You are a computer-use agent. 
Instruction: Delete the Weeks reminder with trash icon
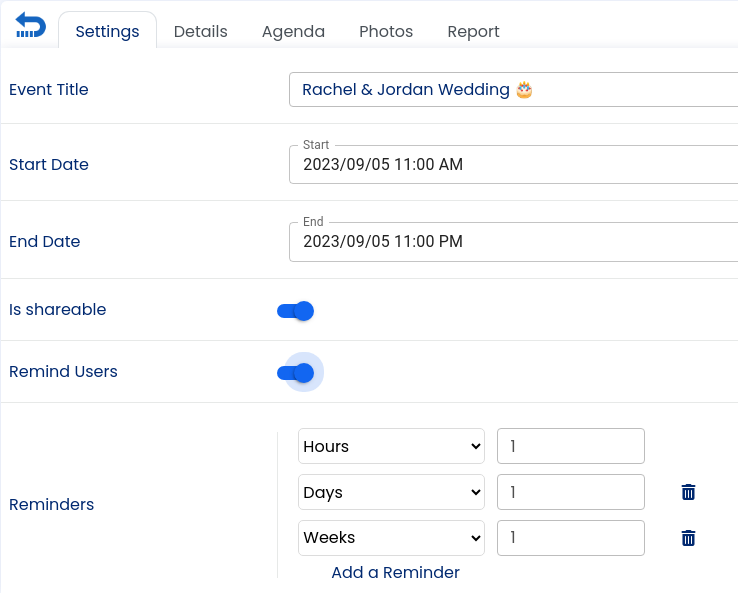coord(688,538)
